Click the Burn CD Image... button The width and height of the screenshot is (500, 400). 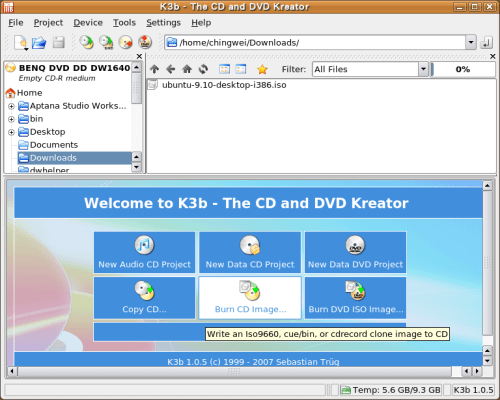click(250, 298)
